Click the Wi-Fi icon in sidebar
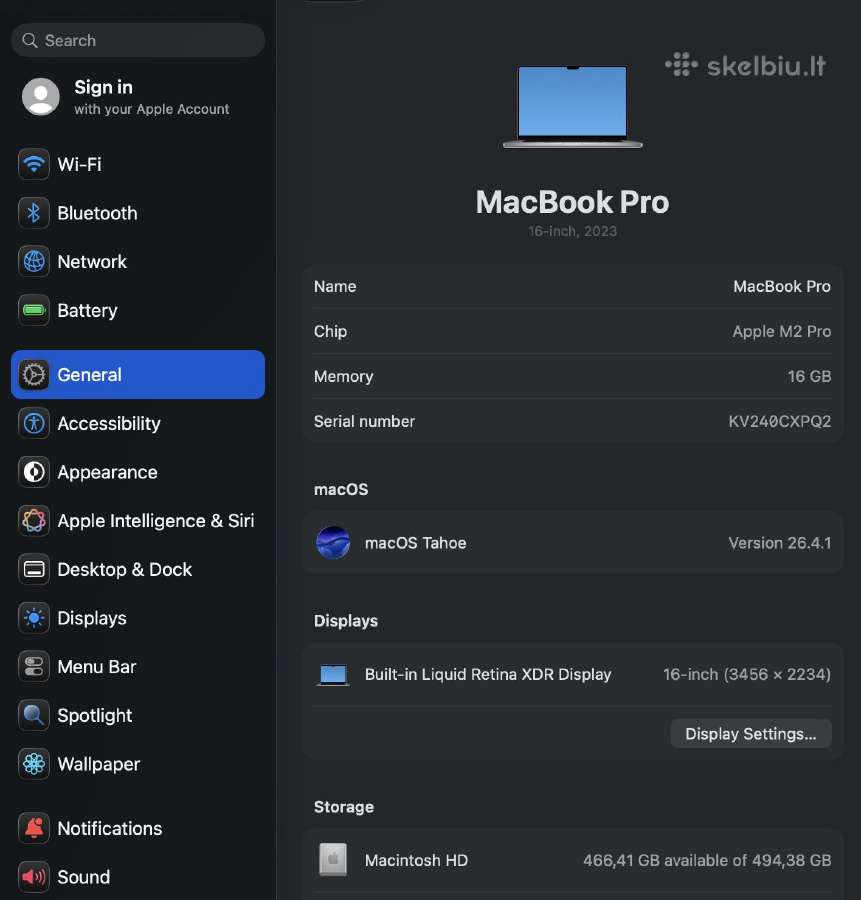Screen dimensions: 861x900 (x=34, y=164)
